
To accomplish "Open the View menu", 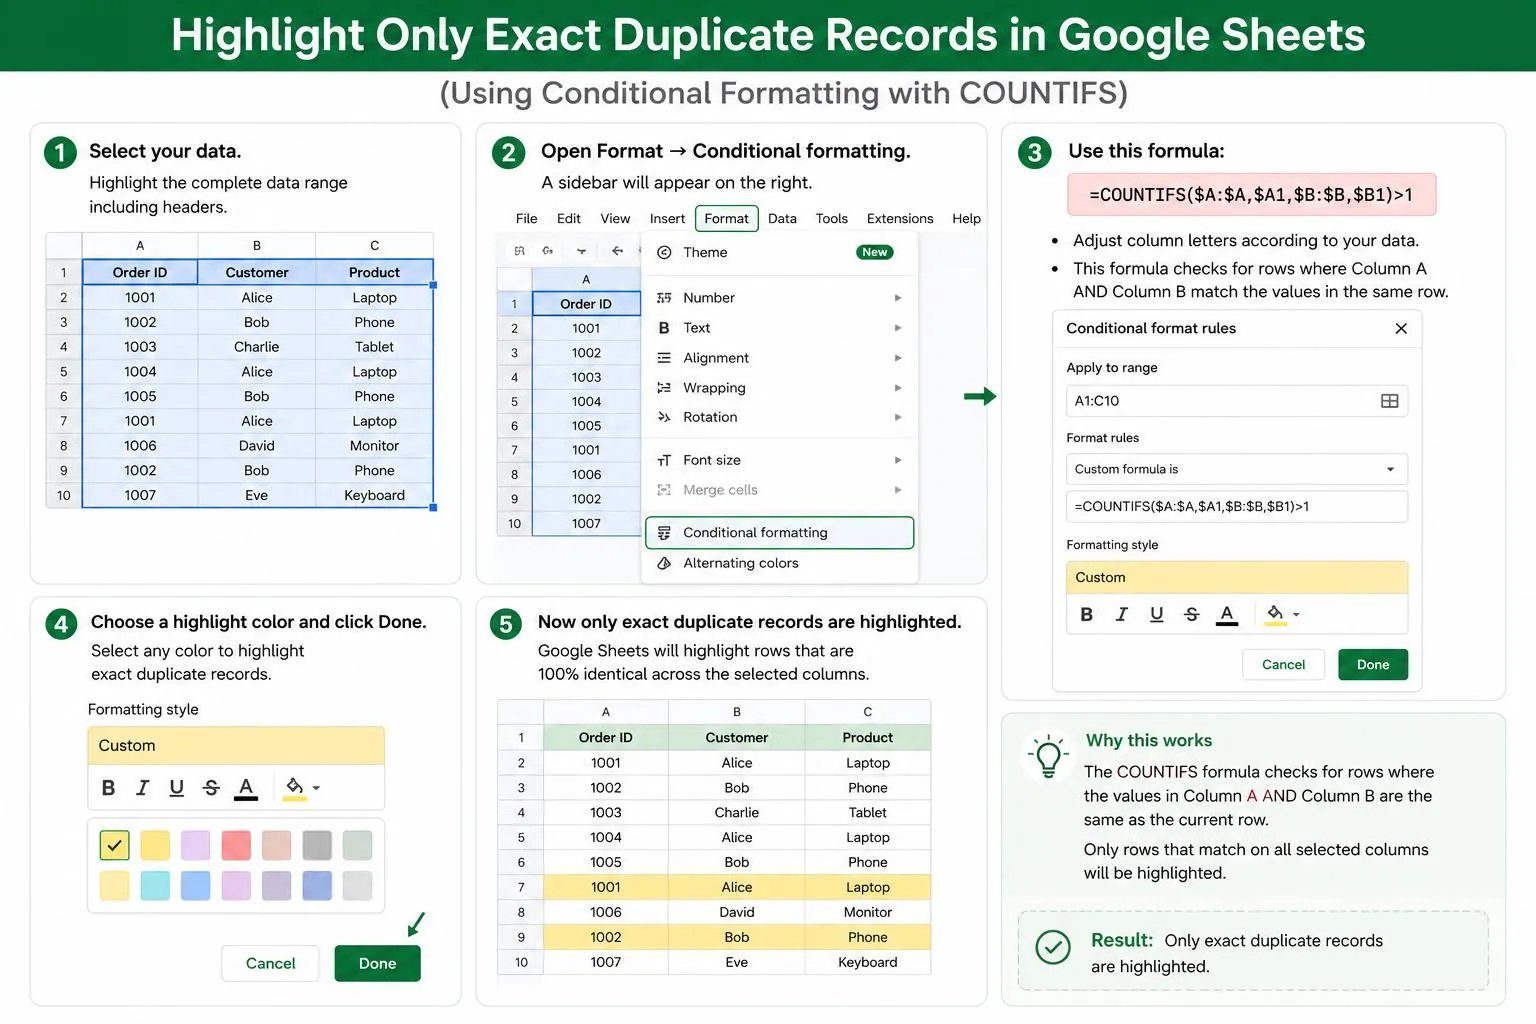I will (616, 219).
